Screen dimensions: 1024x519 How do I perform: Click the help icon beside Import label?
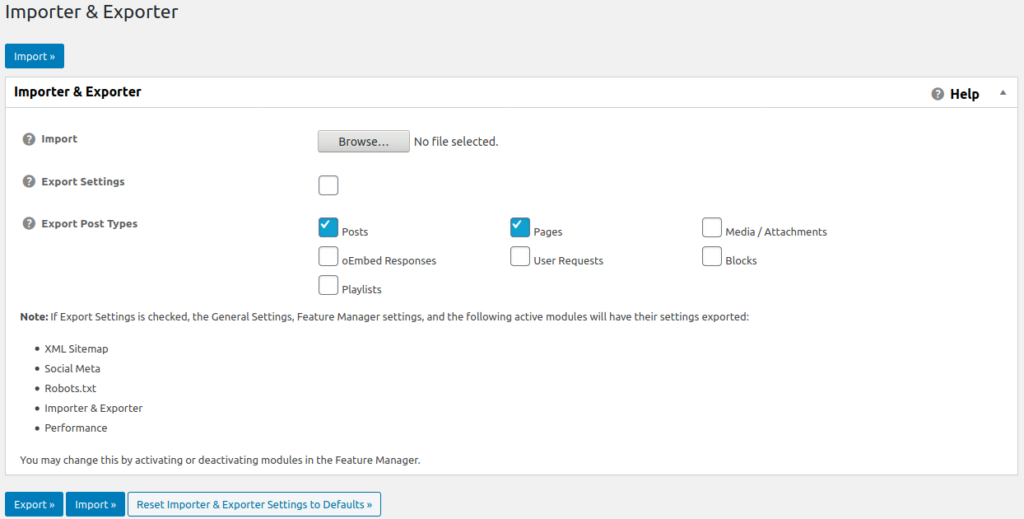29,139
